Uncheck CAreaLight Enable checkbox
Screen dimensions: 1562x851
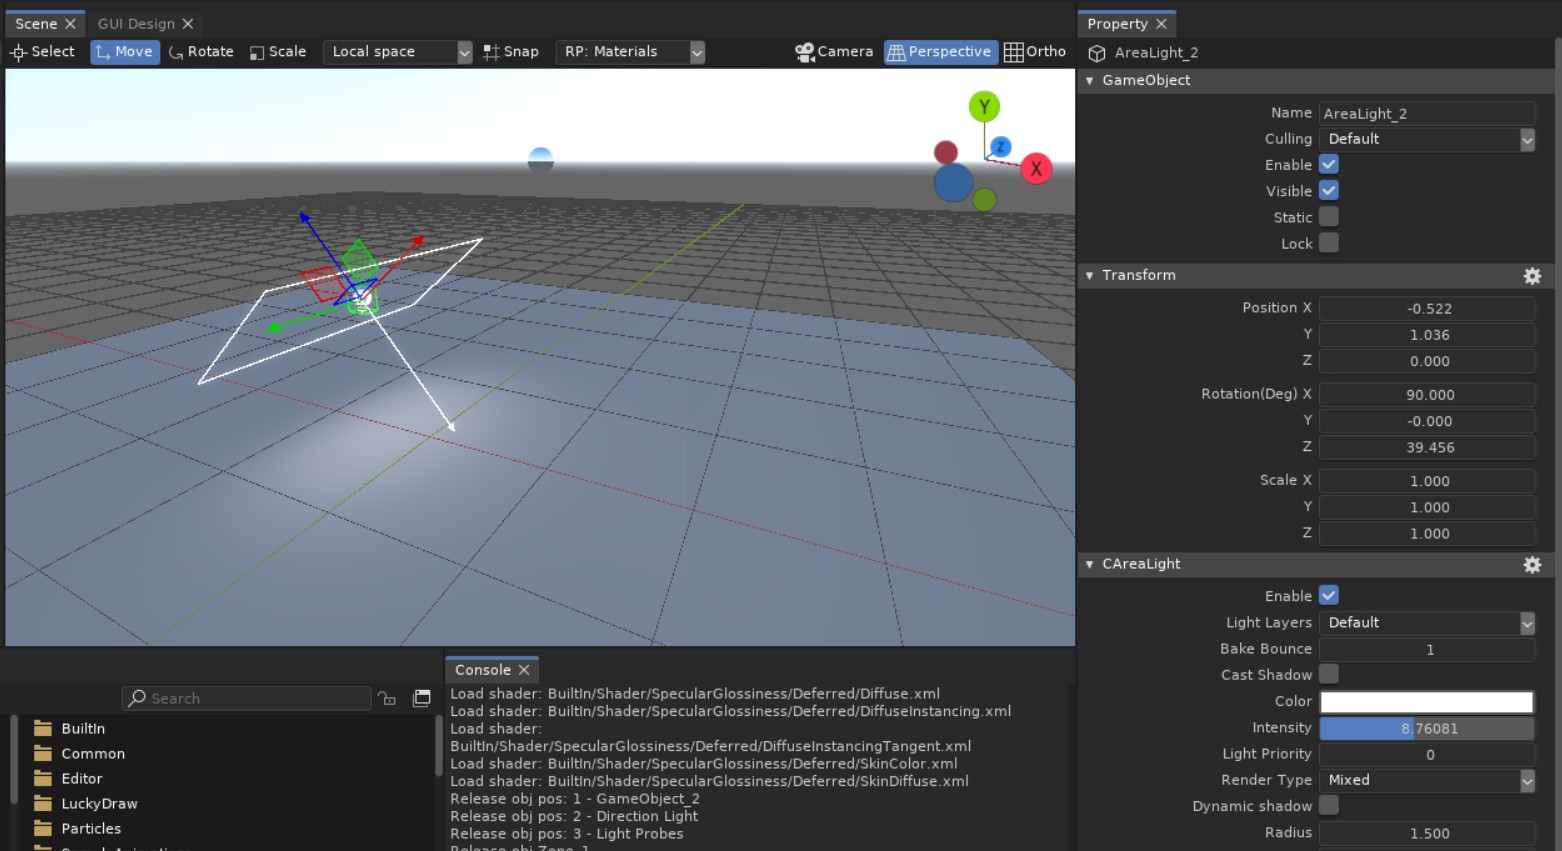tap(1329, 596)
